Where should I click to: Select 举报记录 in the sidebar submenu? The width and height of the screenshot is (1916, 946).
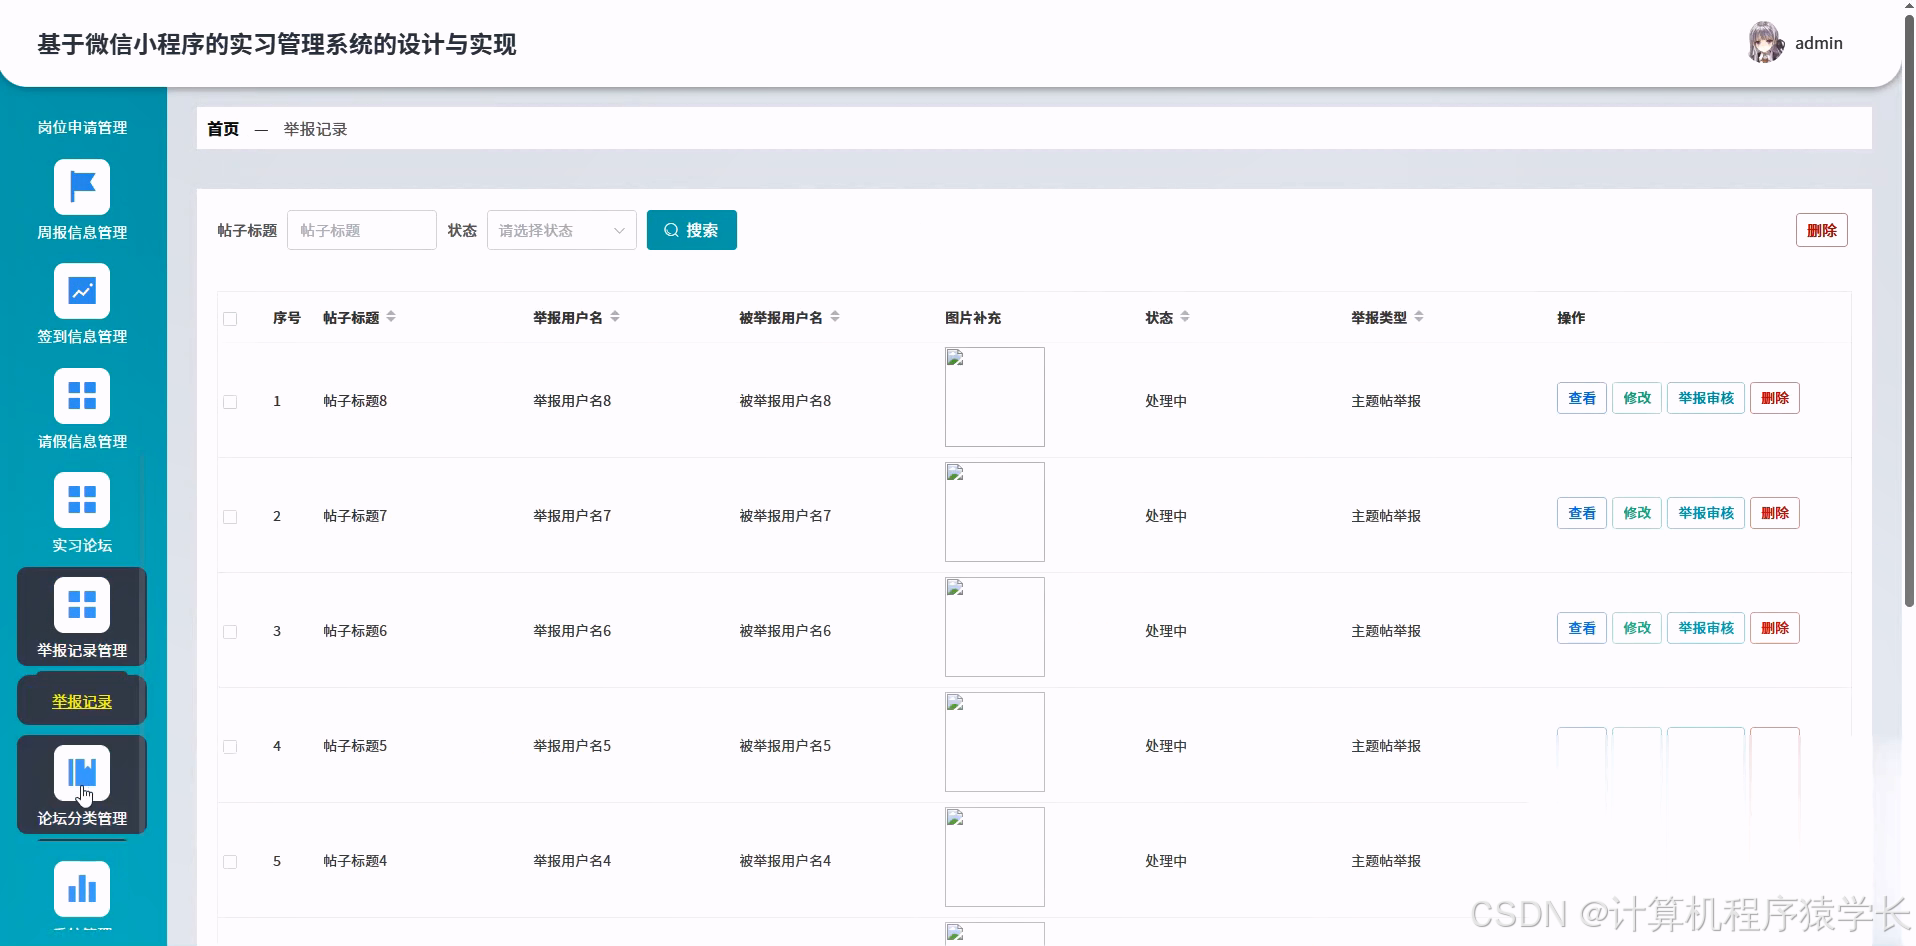point(82,700)
